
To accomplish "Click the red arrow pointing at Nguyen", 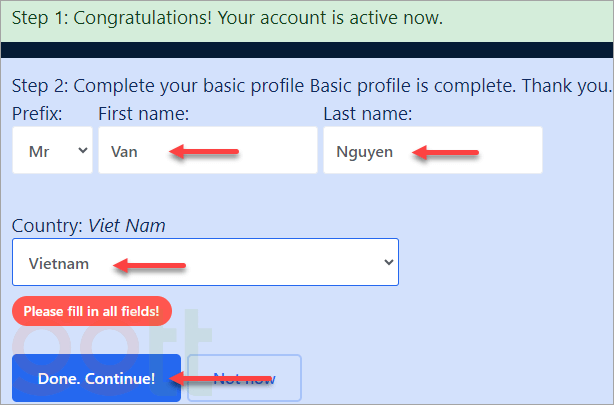I will tap(447, 153).
